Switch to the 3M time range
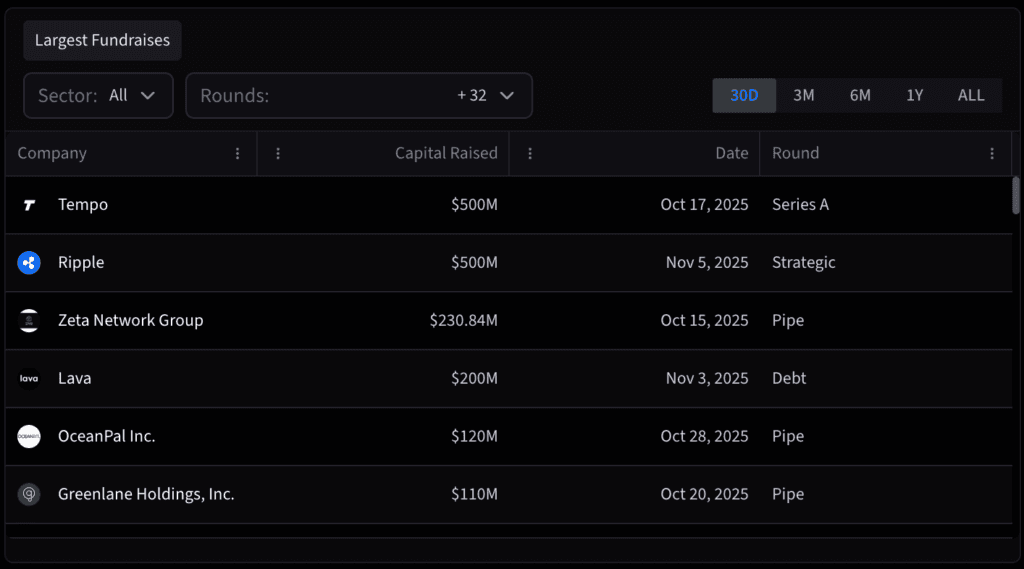 (x=804, y=96)
